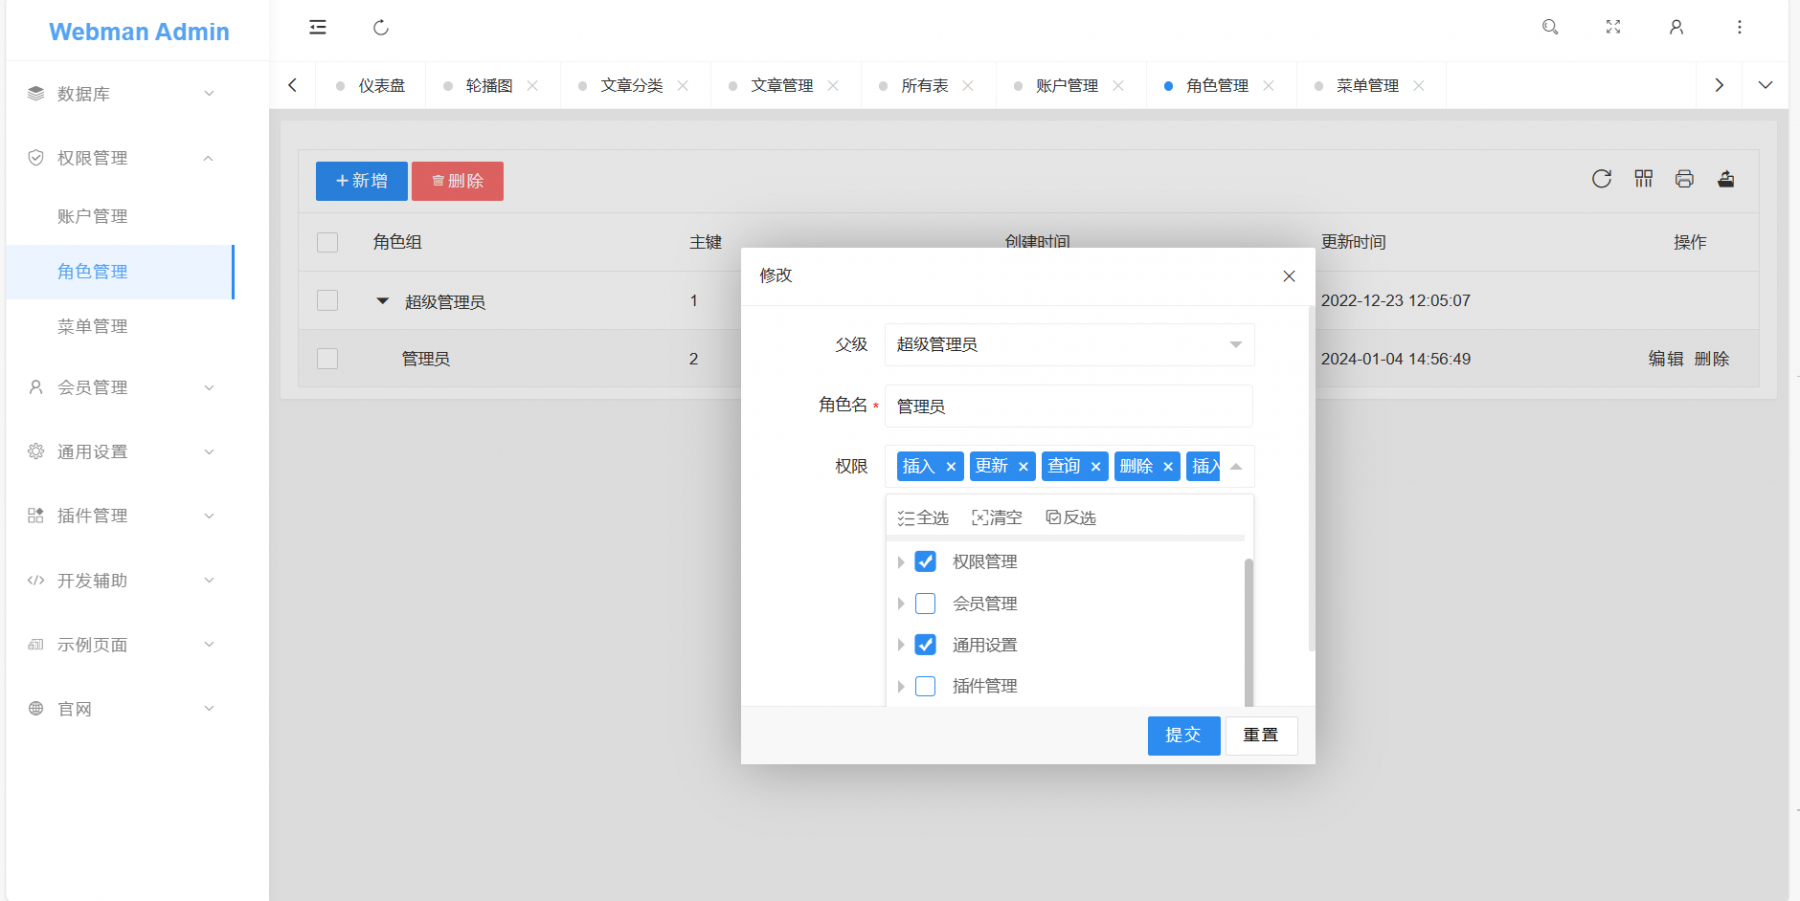1800x901 pixels.
Task: Click into the 角色名 input field
Action: coord(1069,406)
